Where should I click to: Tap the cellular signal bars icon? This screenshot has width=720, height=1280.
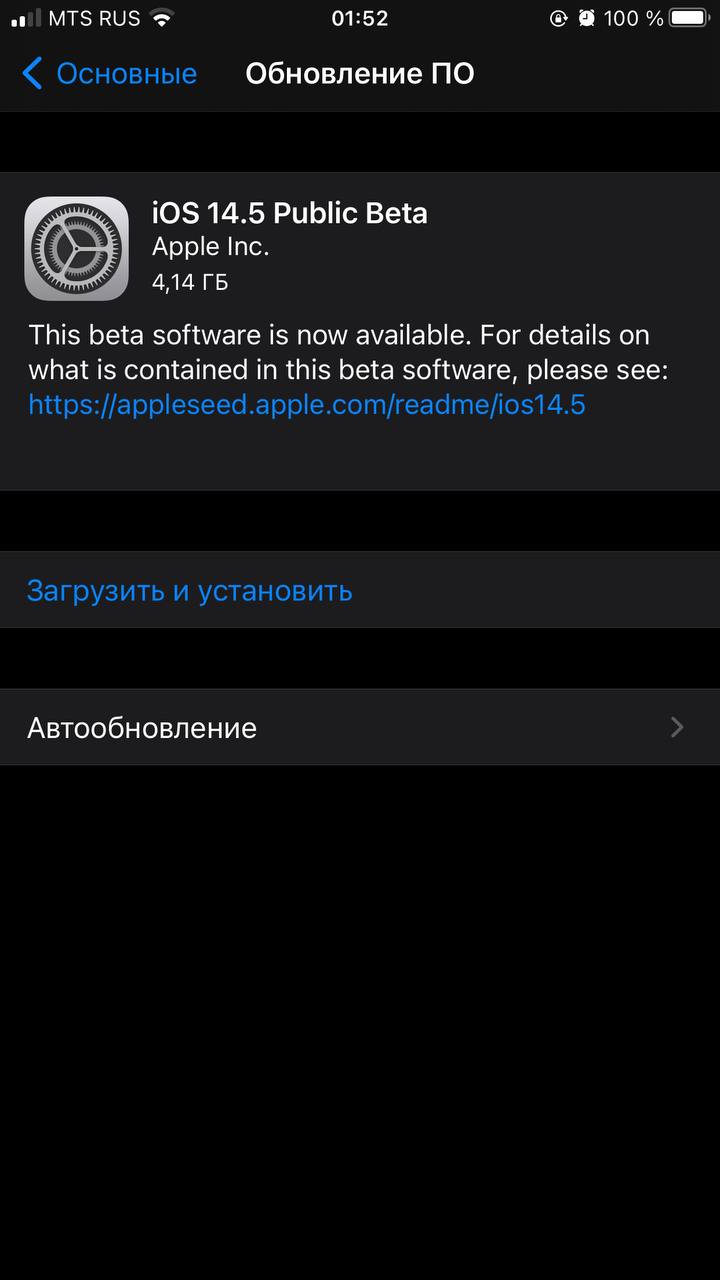25,18
